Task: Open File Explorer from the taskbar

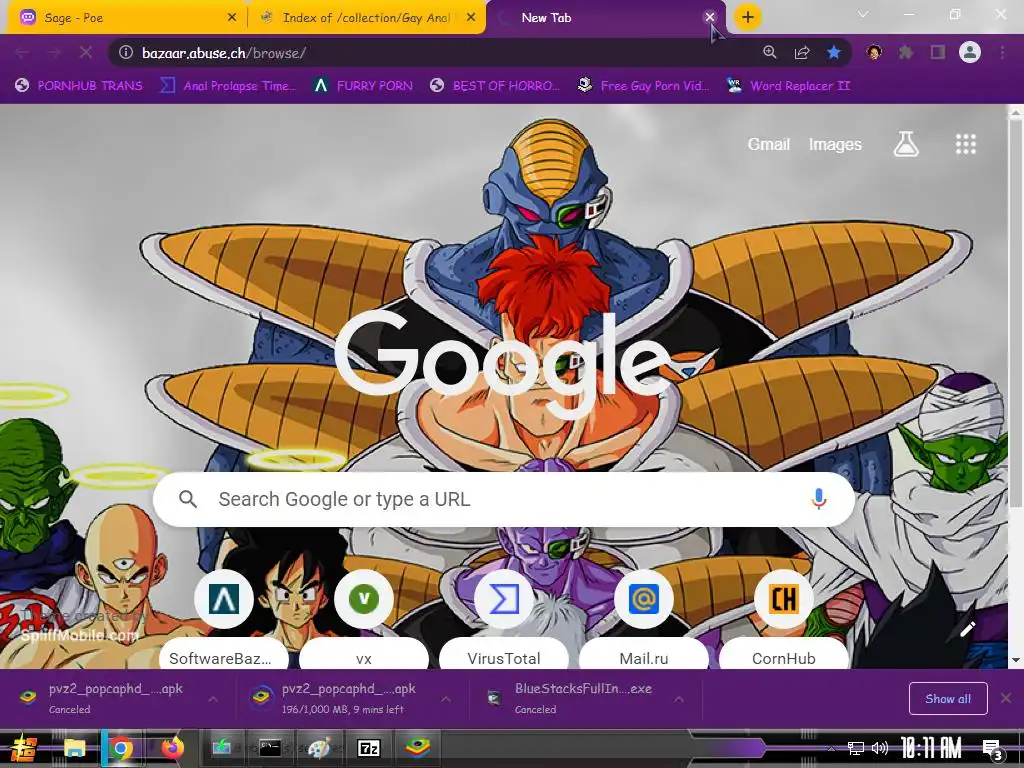Action: click(74, 748)
